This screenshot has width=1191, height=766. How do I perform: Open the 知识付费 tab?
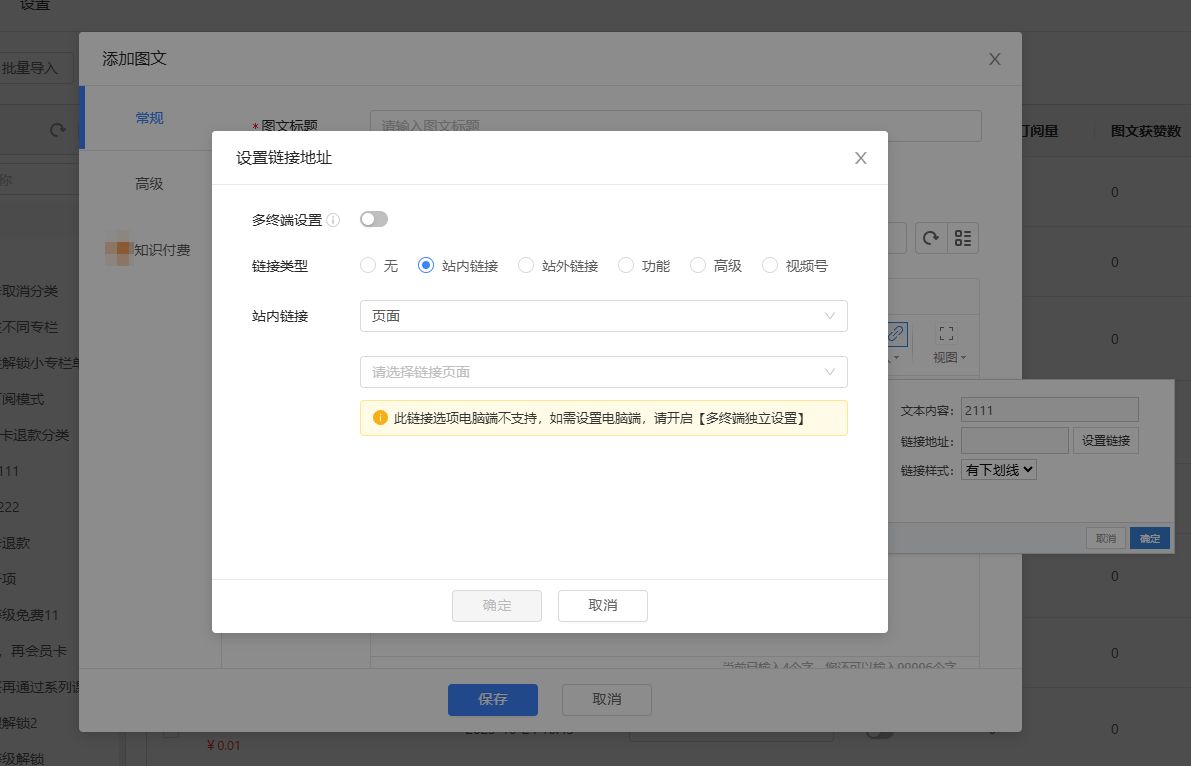(161, 250)
